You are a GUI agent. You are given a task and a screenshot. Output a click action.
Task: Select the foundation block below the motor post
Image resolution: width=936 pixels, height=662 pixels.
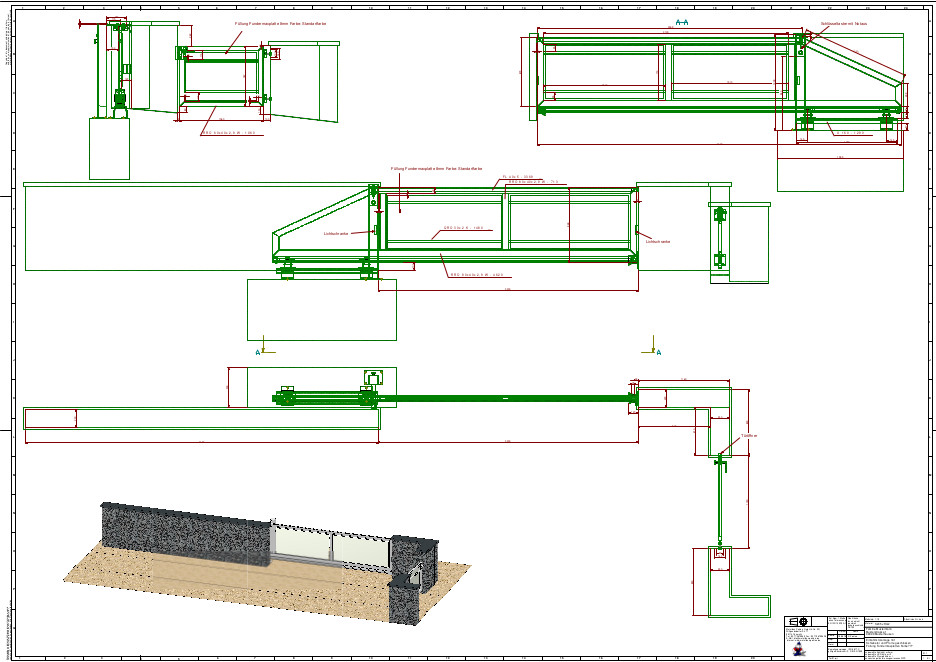point(109,148)
